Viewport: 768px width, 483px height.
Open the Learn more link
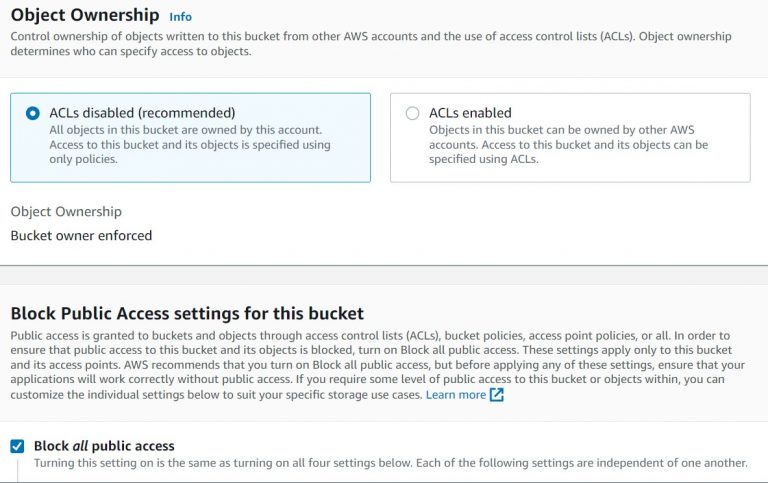point(455,395)
